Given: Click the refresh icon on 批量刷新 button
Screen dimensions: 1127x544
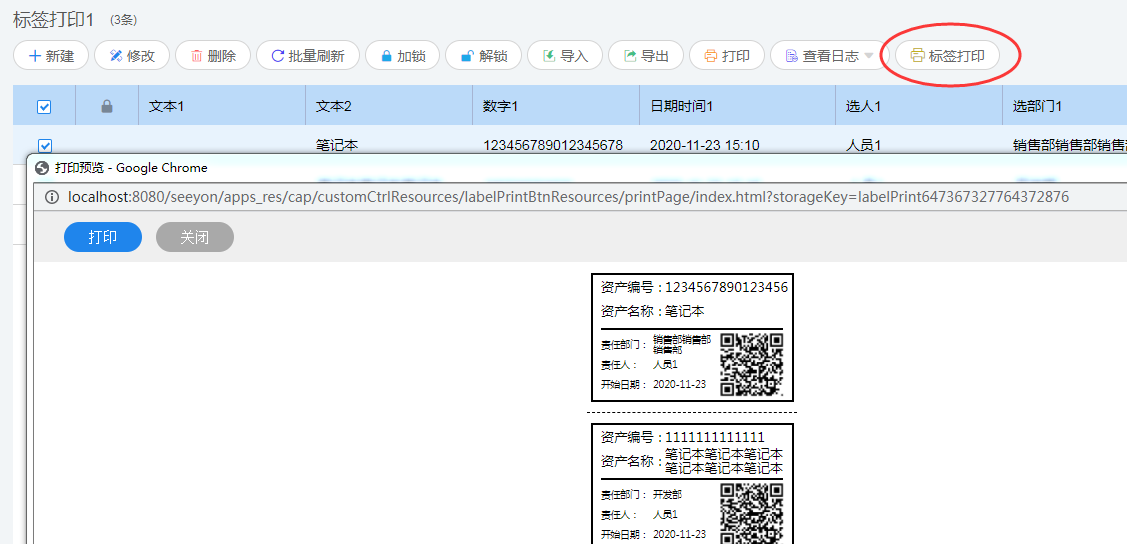Looking at the screenshot, I should (x=278, y=55).
